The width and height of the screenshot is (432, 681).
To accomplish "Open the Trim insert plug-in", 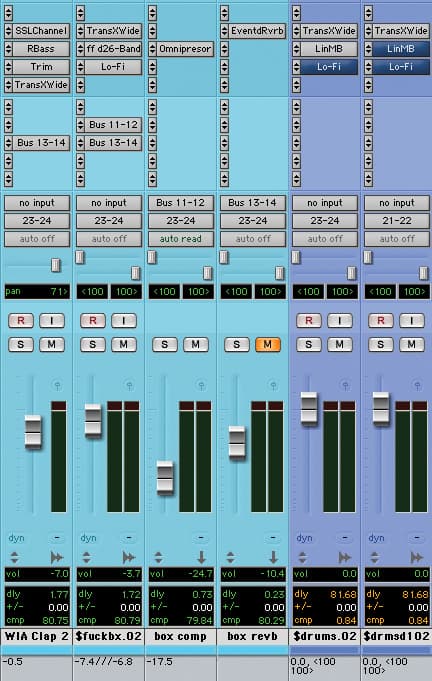I will [x=41, y=67].
